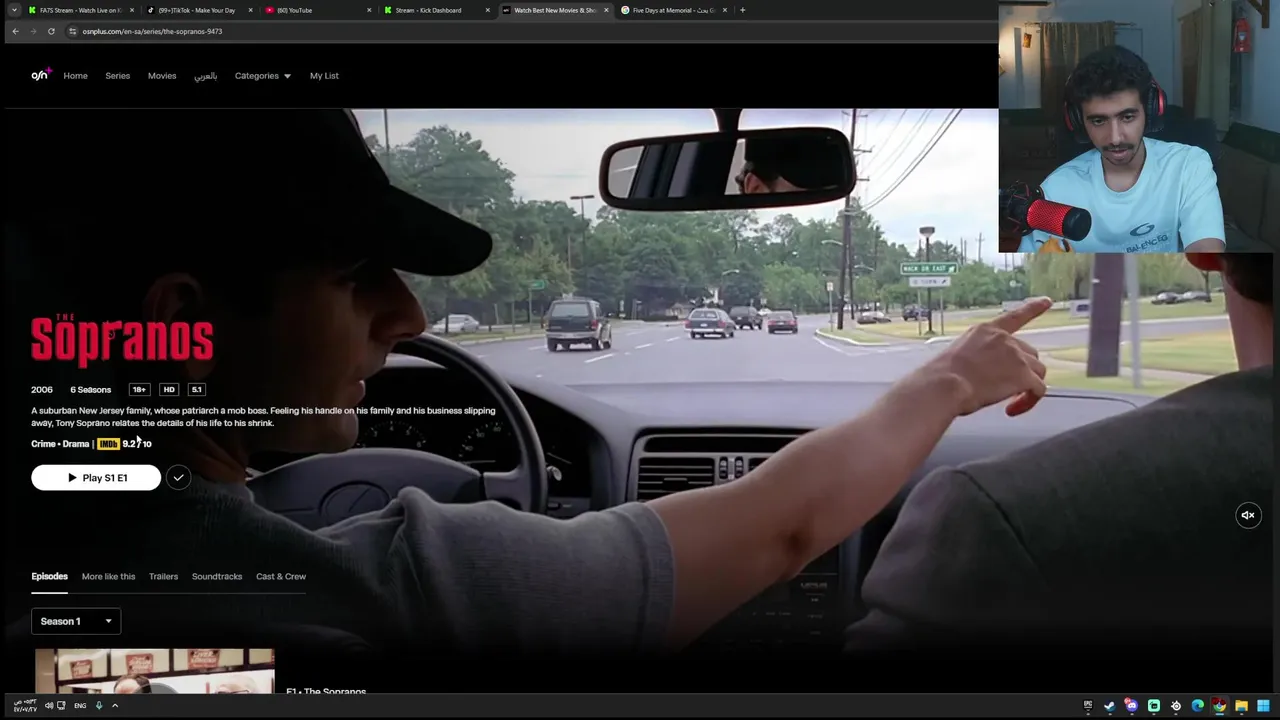This screenshot has width=1280, height=720.
Task: Play S1 E1 of The Sopranos
Action: pyautogui.click(x=96, y=478)
